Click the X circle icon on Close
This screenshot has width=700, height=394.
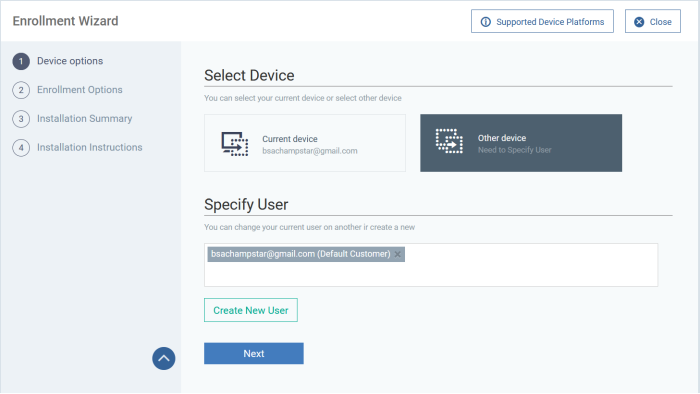coord(639,22)
